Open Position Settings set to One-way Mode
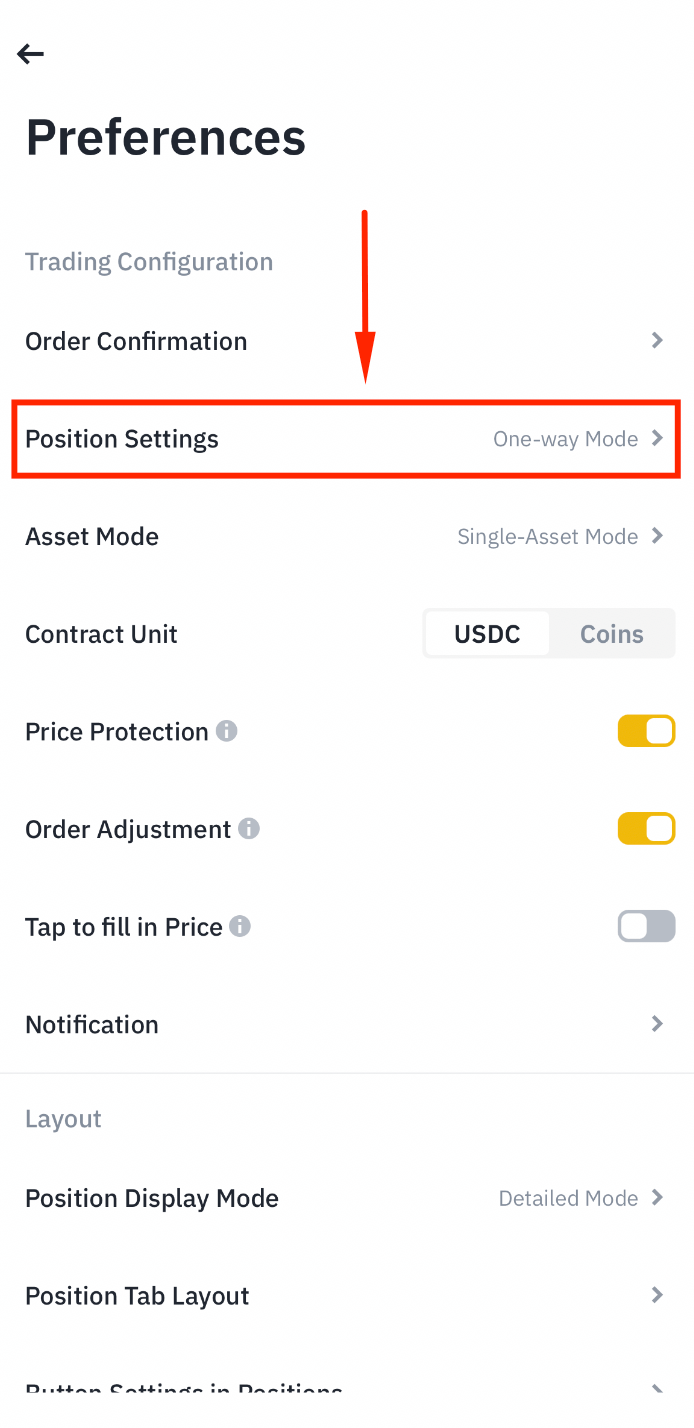This screenshot has width=694, height=1428. (346, 438)
